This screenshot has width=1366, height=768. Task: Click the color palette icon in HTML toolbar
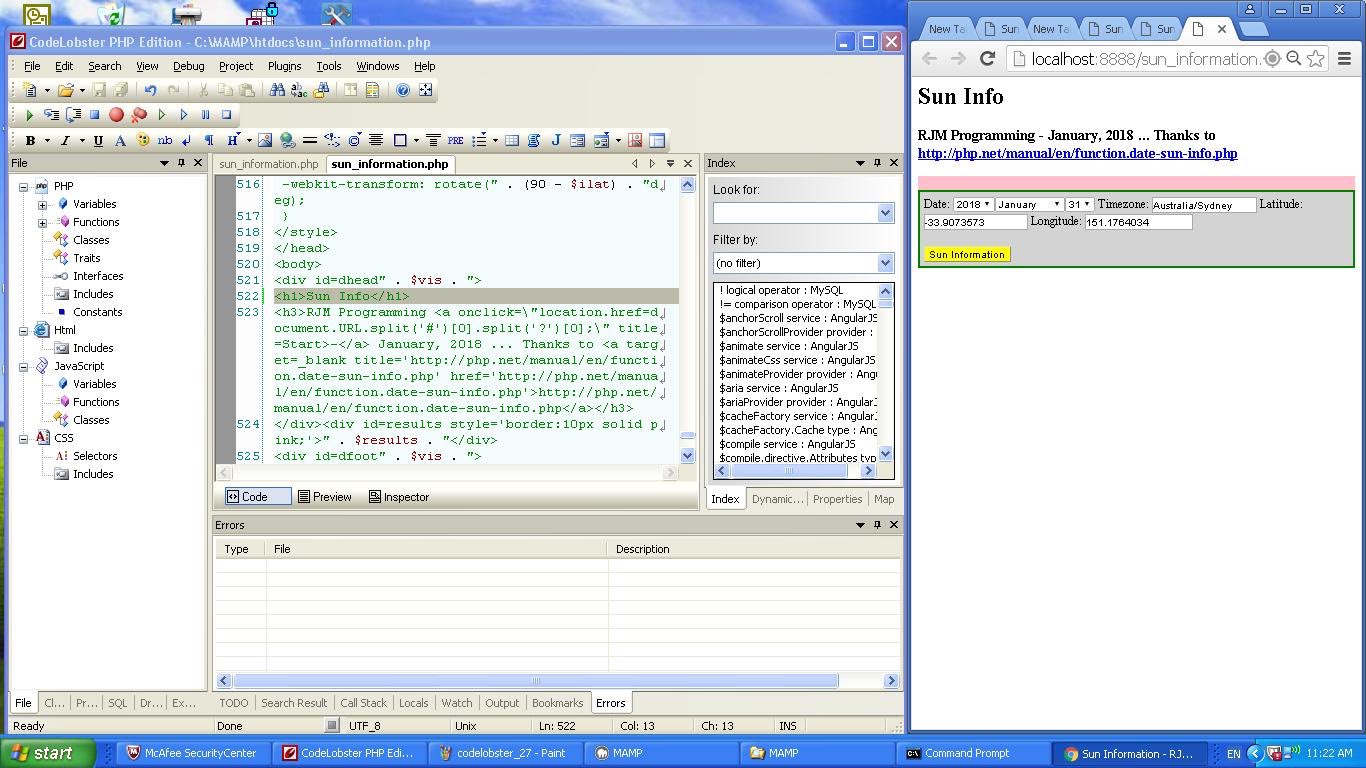coord(142,140)
